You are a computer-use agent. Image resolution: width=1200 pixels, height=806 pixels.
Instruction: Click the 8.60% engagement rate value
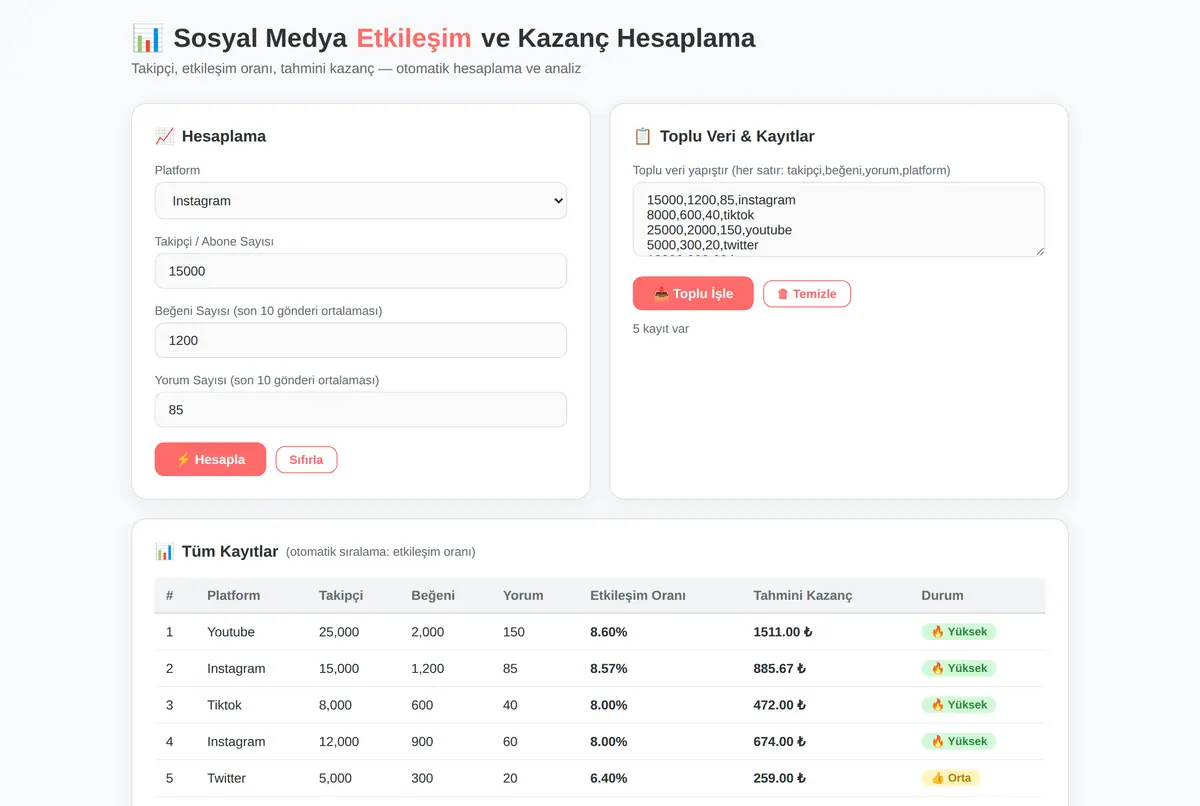point(609,632)
